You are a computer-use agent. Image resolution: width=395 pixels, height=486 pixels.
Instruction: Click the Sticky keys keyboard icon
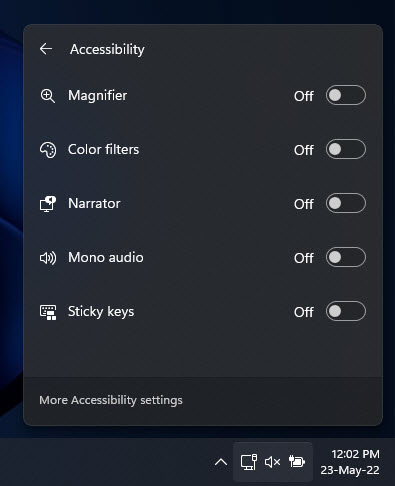click(48, 312)
